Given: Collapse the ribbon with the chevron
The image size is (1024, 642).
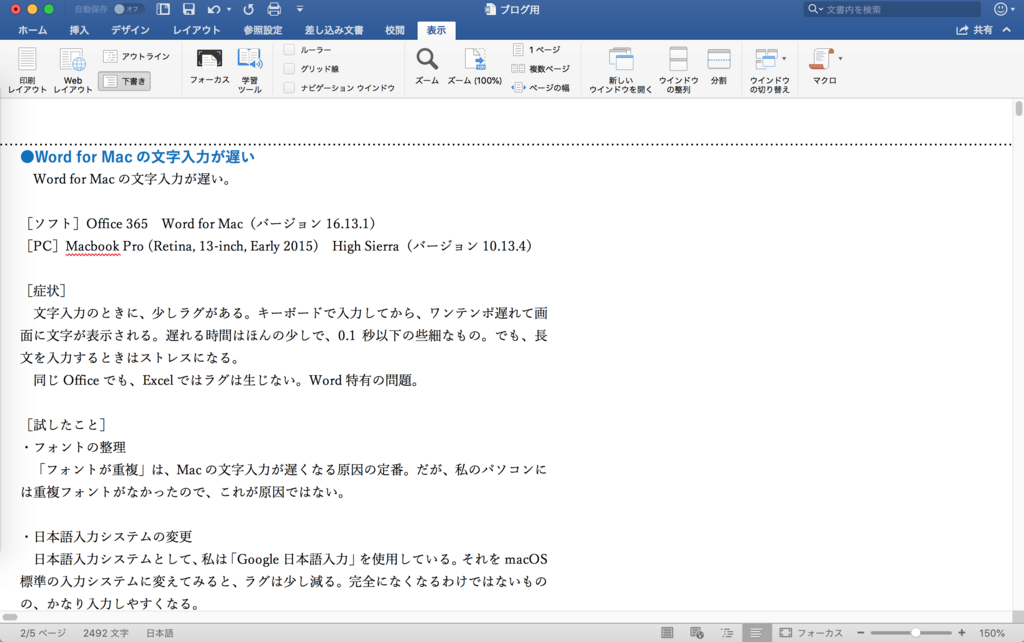Looking at the screenshot, I should coord(1006,30).
